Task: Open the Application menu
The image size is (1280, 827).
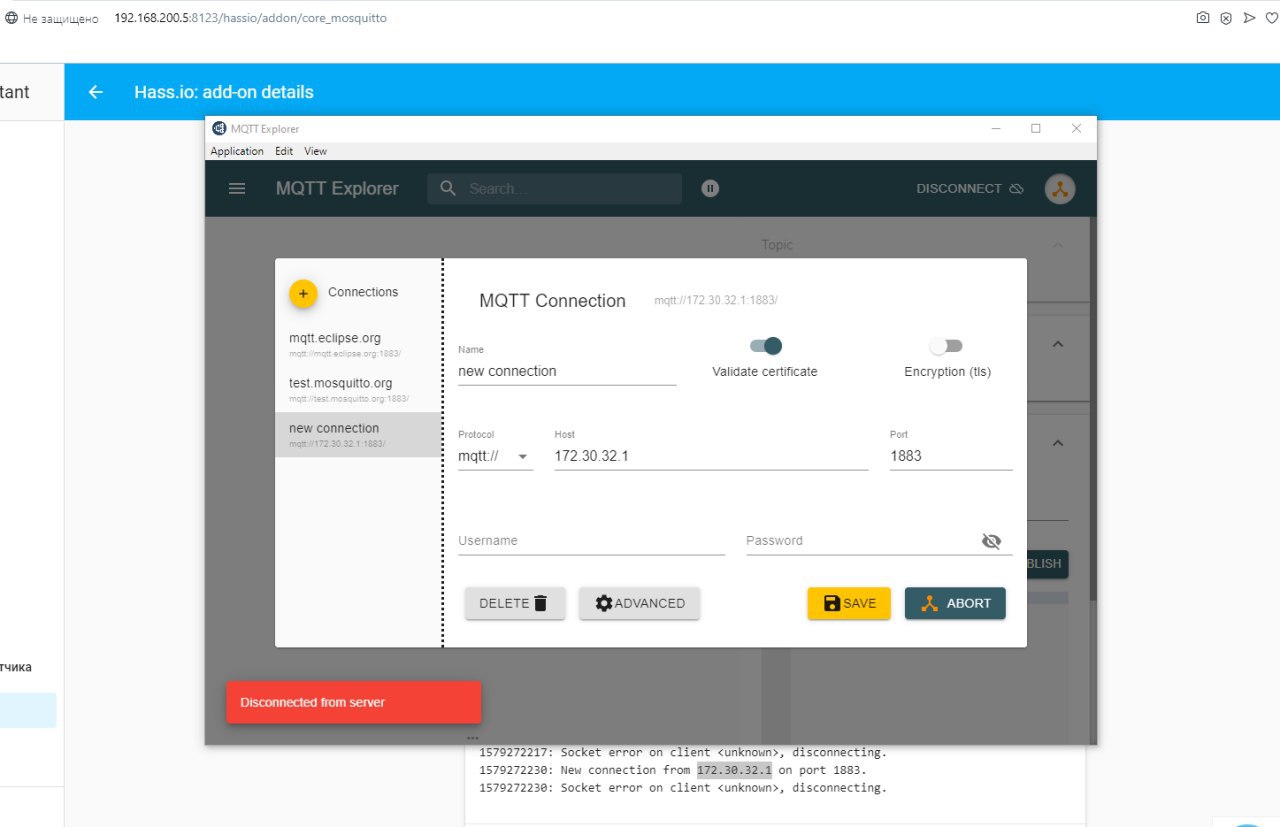Action: [237, 151]
